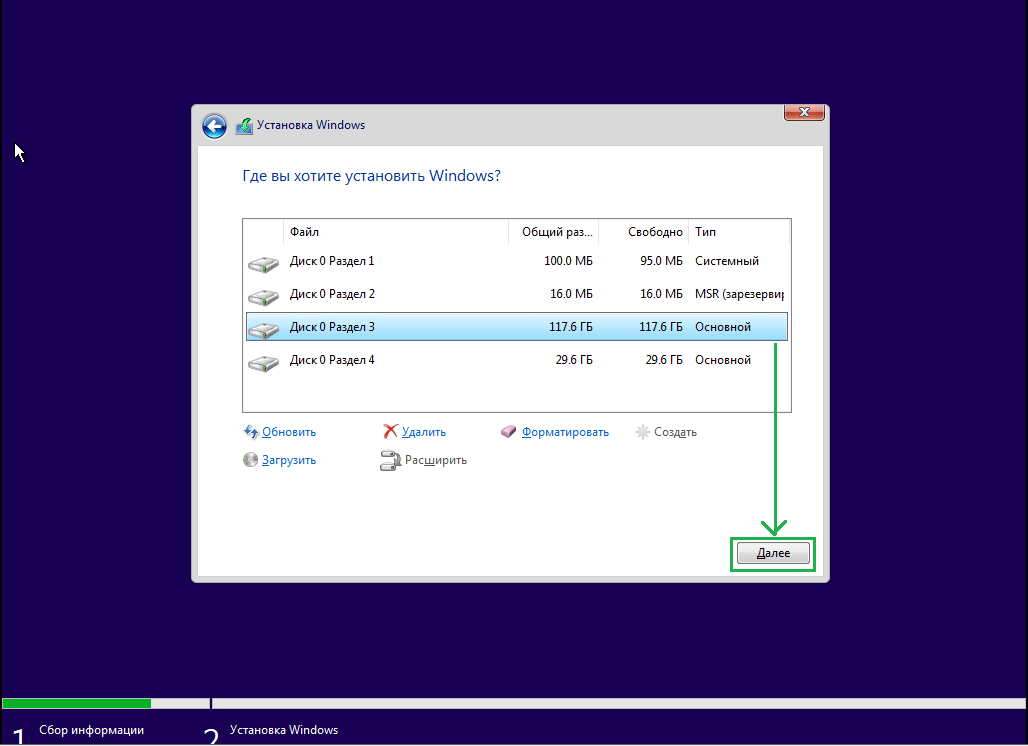Click the 95.0 МБ free space cell
Screen dimensions: 1028x746
[661, 261]
